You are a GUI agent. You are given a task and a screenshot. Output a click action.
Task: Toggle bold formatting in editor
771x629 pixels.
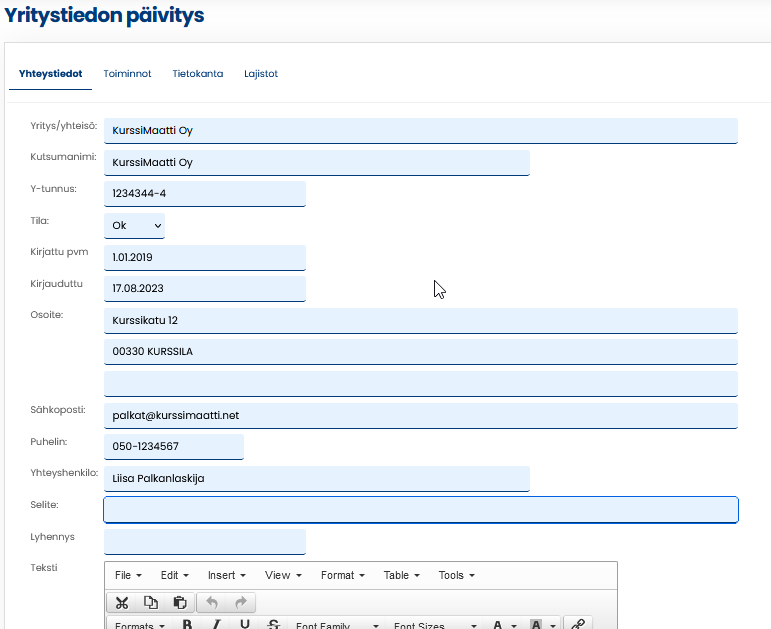187,625
